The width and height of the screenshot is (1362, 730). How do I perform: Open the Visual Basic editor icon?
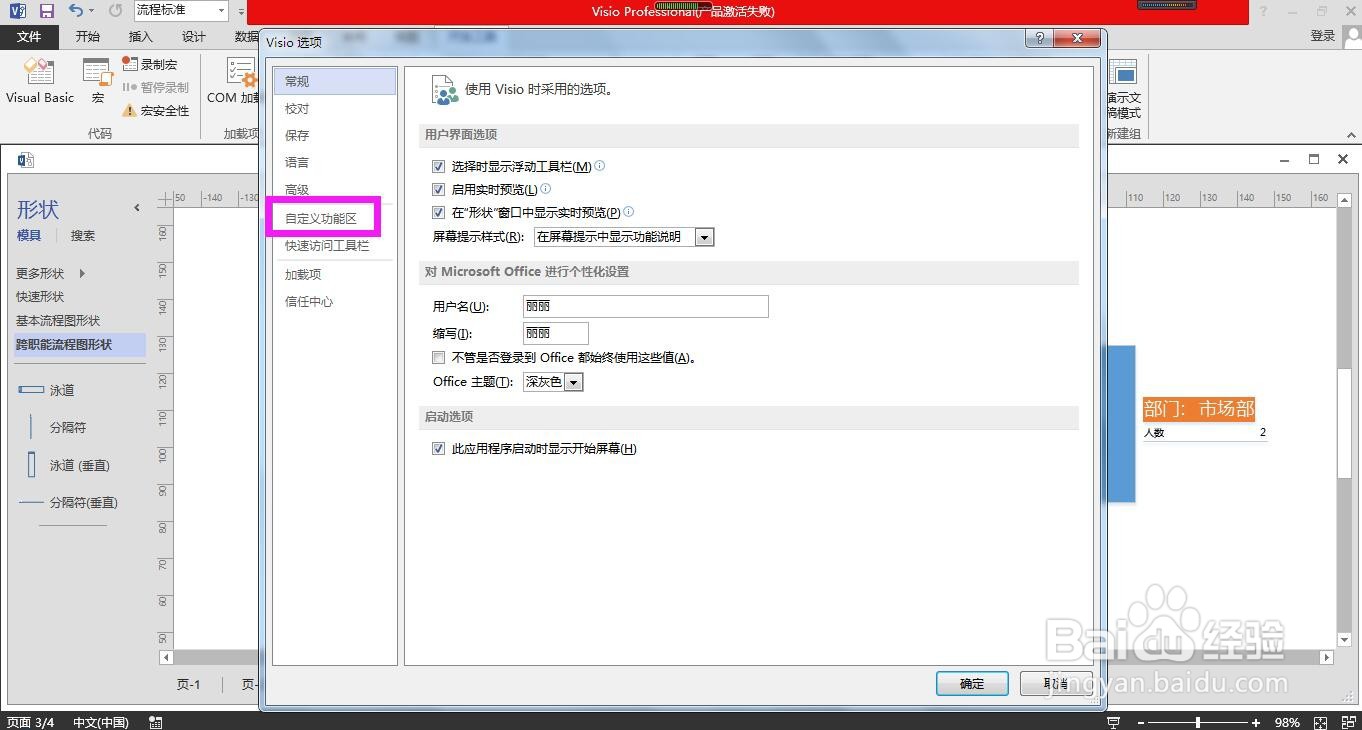coord(39,72)
